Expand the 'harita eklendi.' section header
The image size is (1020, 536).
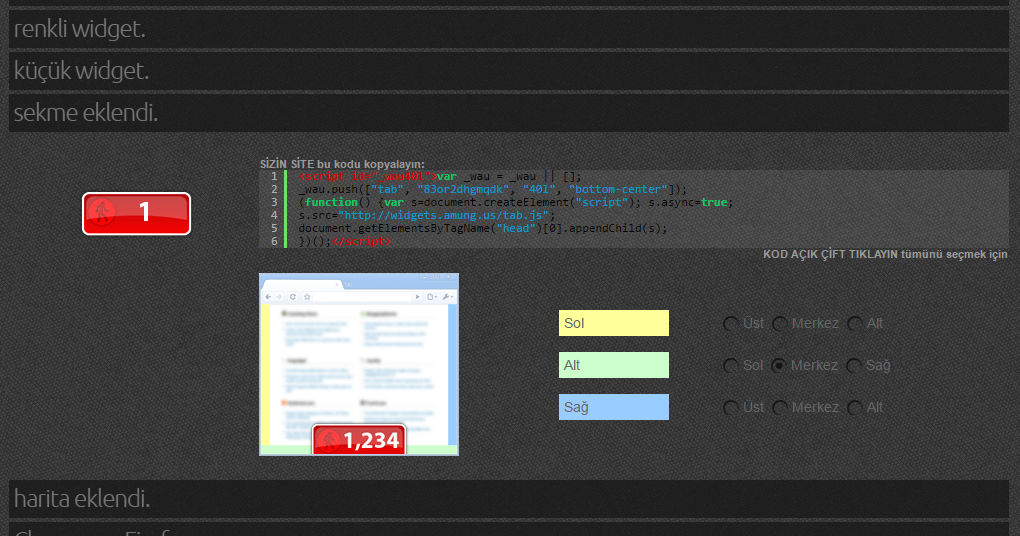coord(509,499)
